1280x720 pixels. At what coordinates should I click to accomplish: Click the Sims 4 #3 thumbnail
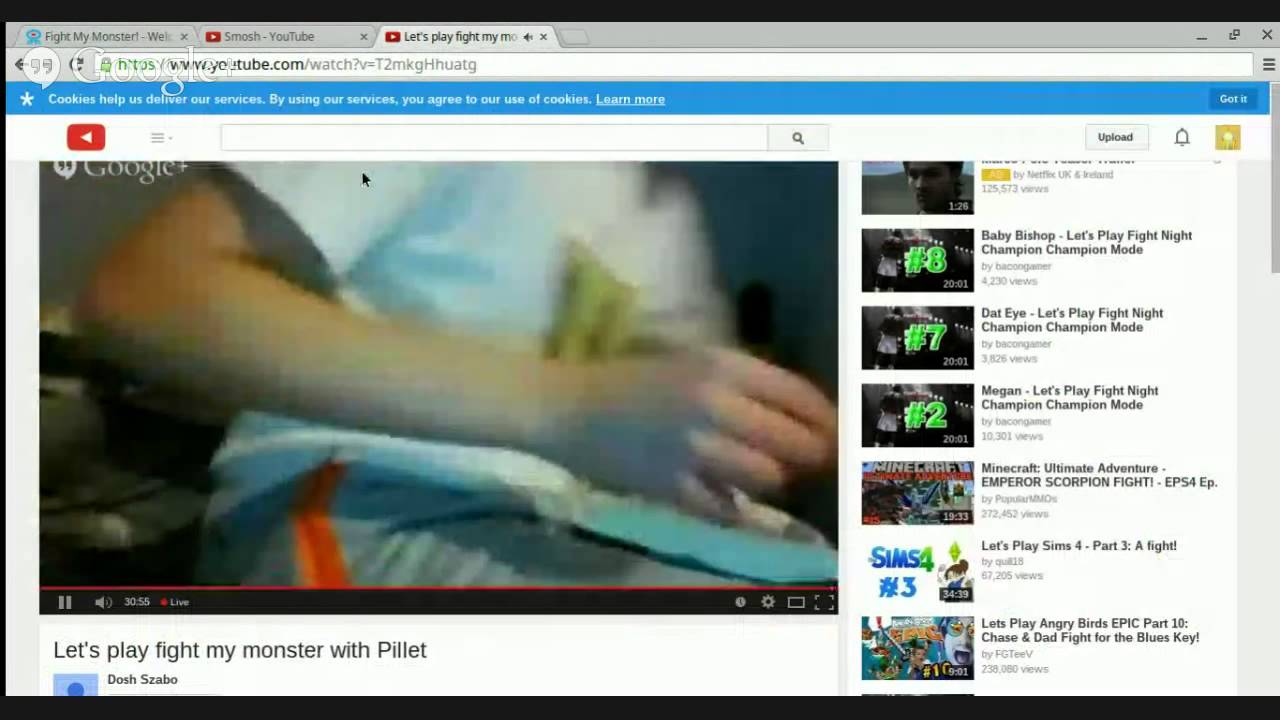click(917, 570)
